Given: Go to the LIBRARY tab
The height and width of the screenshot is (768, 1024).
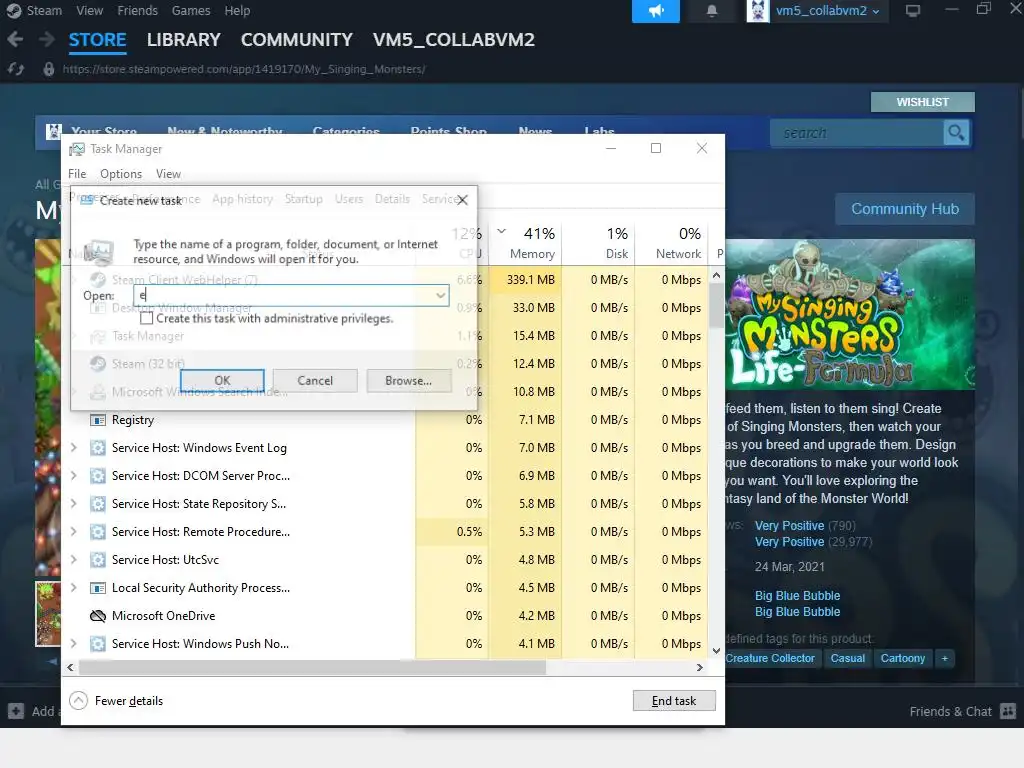Looking at the screenshot, I should tap(184, 40).
